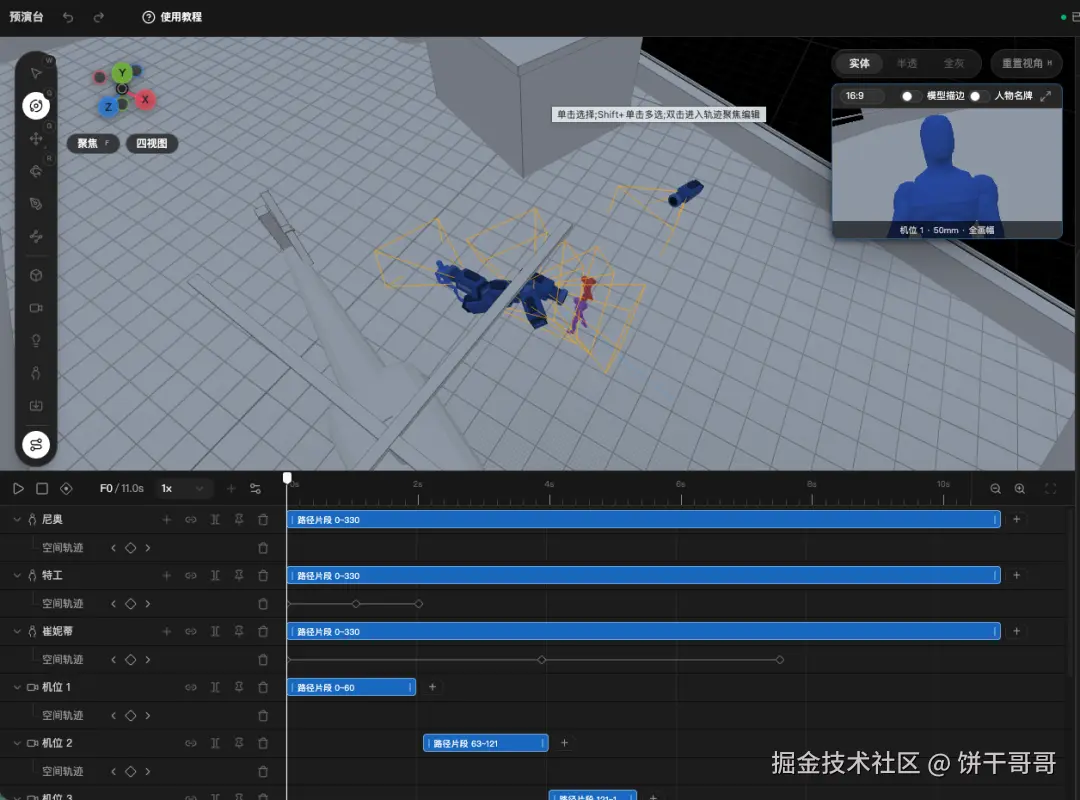Image resolution: width=1080 pixels, height=800 pixels.
Task: Switch to 实体 display mode
Action: click(859, 63)
